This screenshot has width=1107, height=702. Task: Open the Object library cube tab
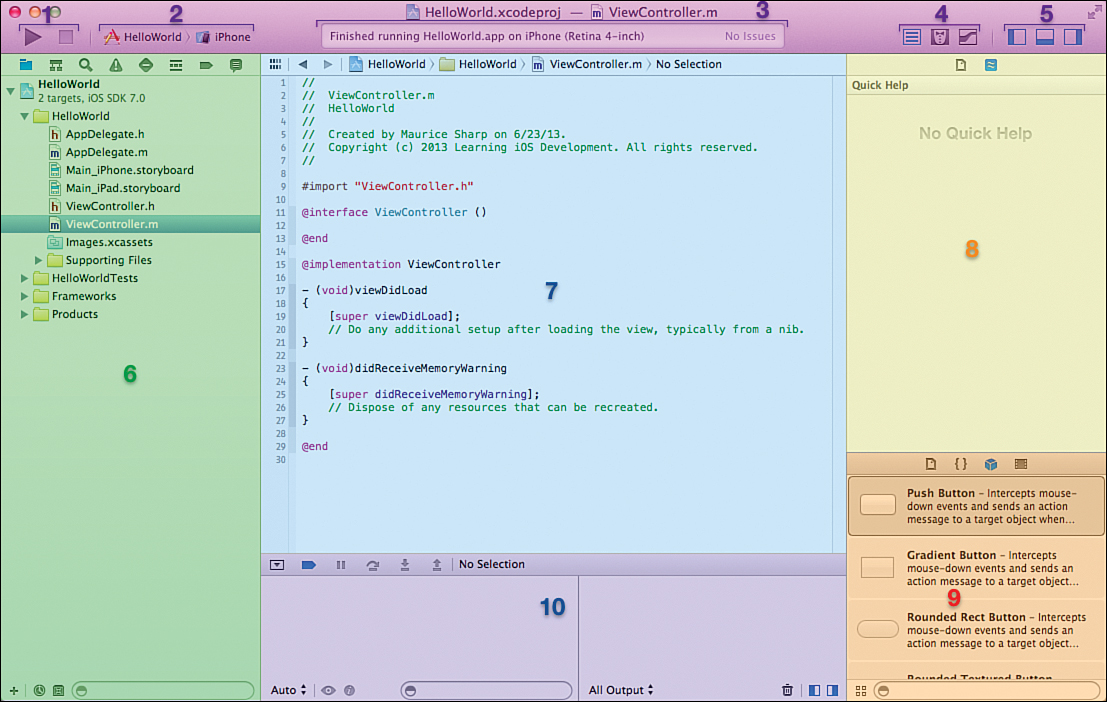click(991, 464)
